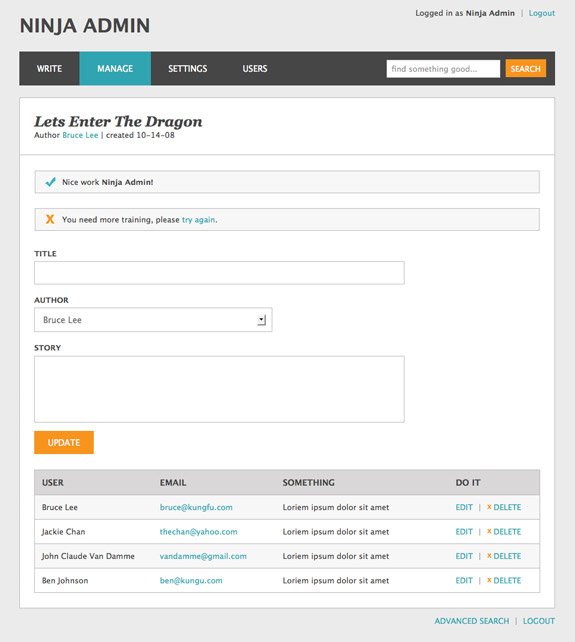Screen dimensions: 575x642
Task: Edit the John Claude Van Damme row
Action: click(x=464, y=556)
